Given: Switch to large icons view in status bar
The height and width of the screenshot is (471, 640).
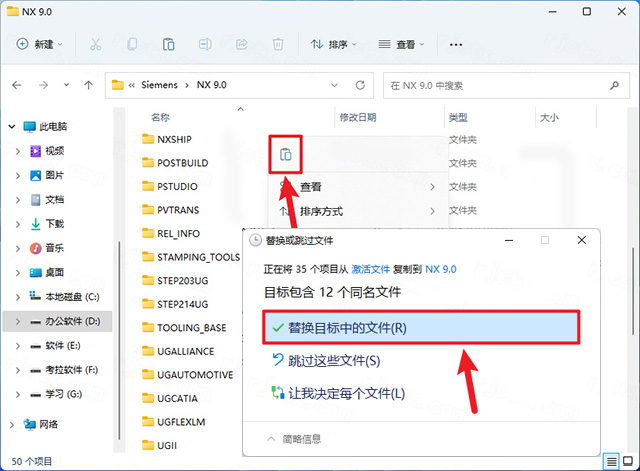Looking at the screenshot, I should click(629, 462).
